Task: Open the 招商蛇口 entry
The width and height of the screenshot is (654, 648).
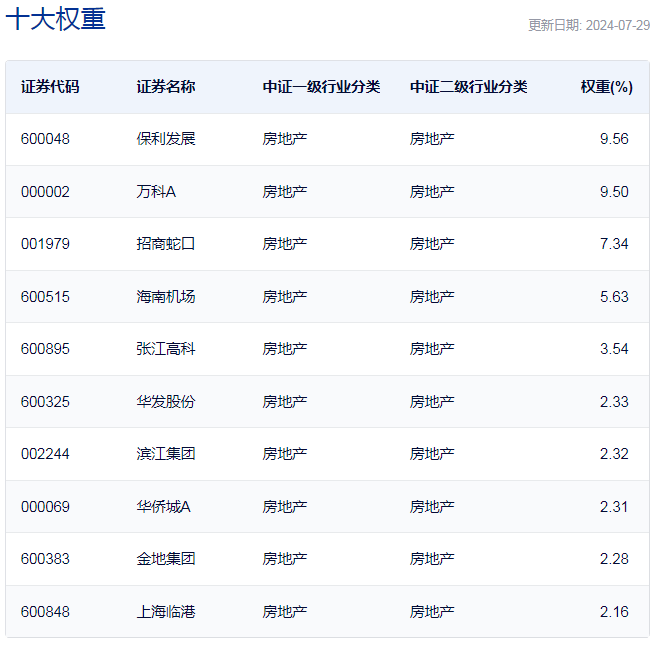Action: click(166, 244)
